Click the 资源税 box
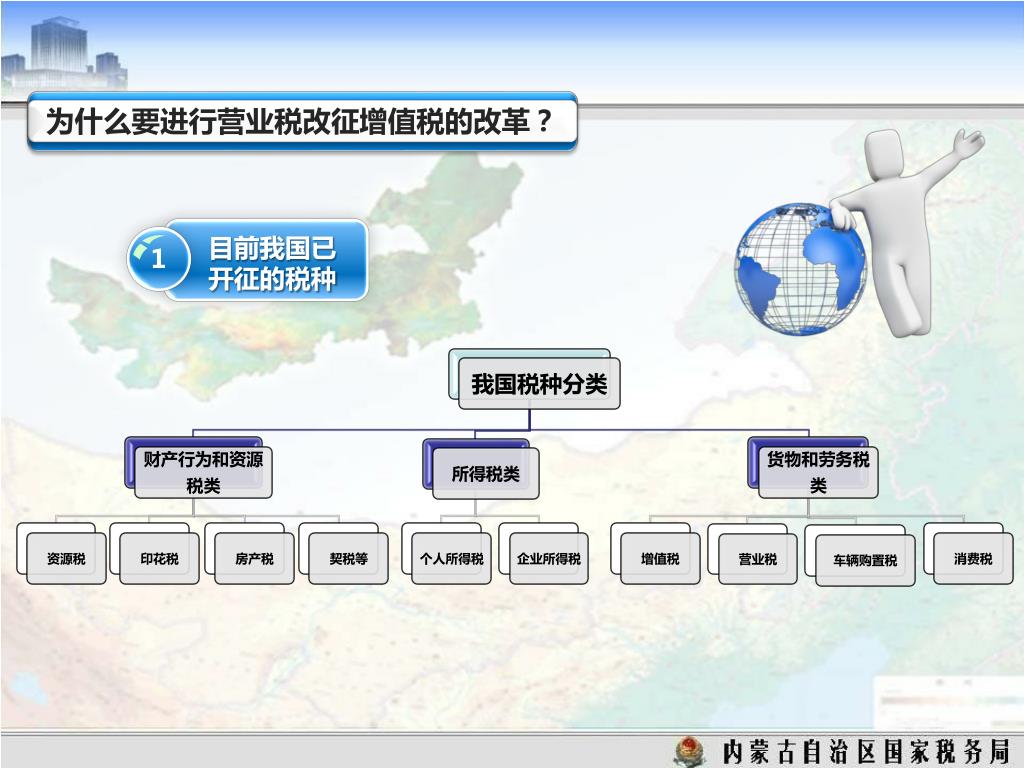 (66, 559)
